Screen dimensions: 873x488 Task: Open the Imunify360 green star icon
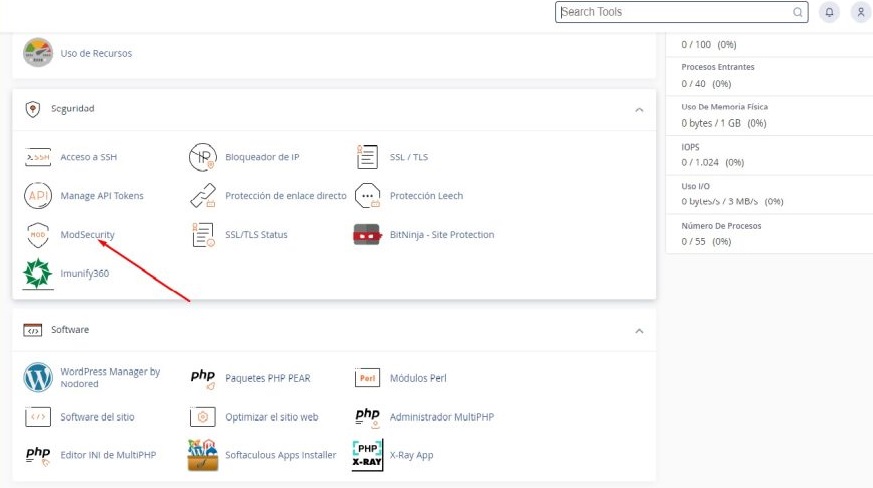(38, 273)
